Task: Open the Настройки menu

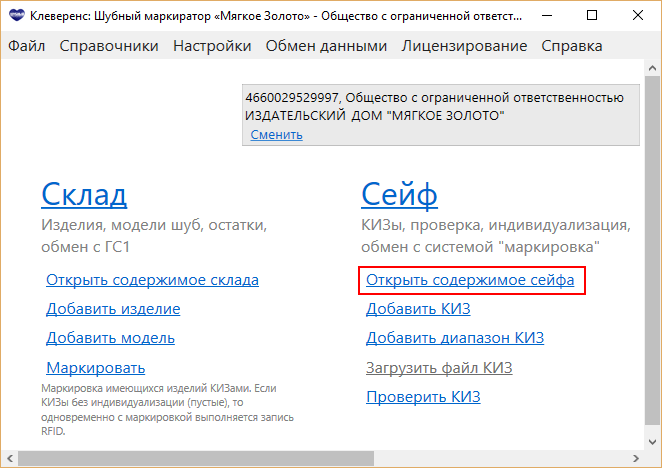Action: 212,46
